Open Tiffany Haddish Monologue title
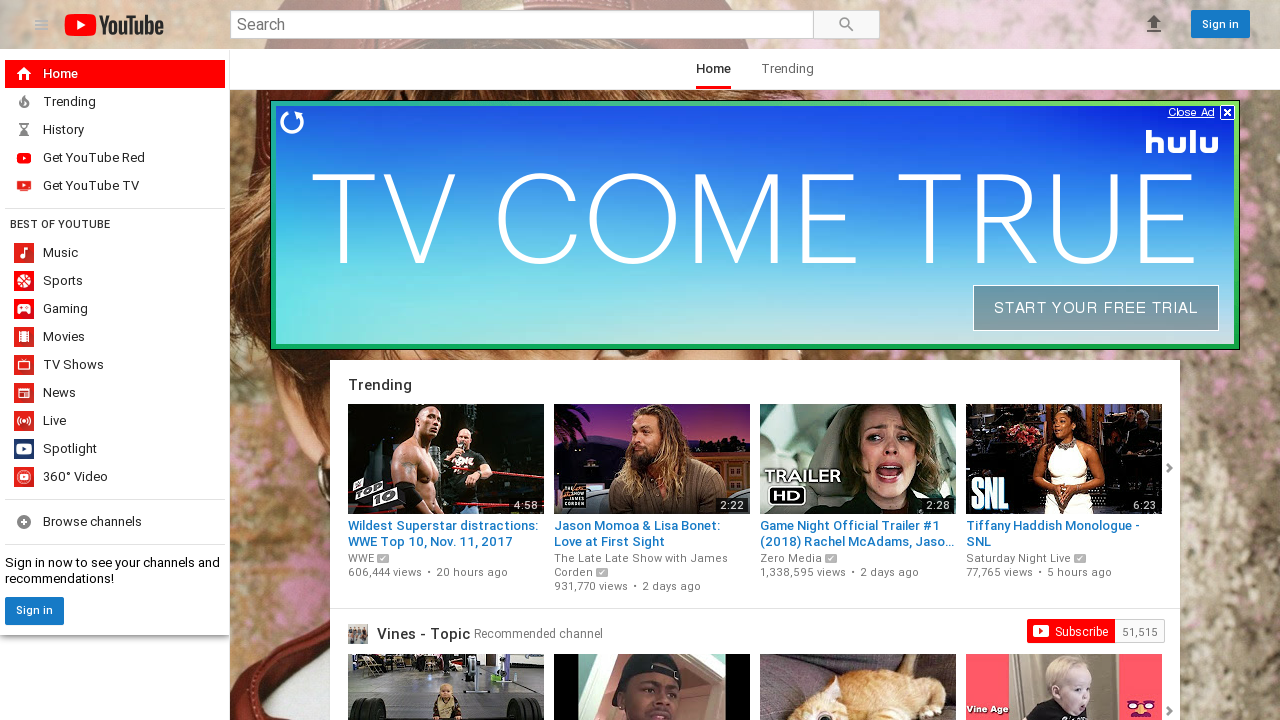1280x720 pixels. coord(1053,533)
